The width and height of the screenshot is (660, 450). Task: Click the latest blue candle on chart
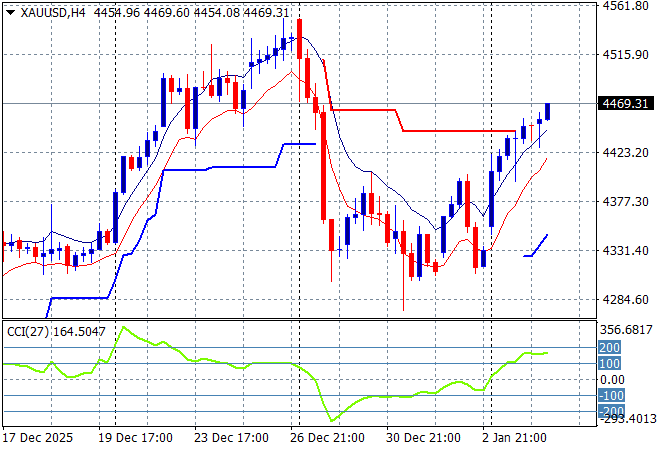547,111
